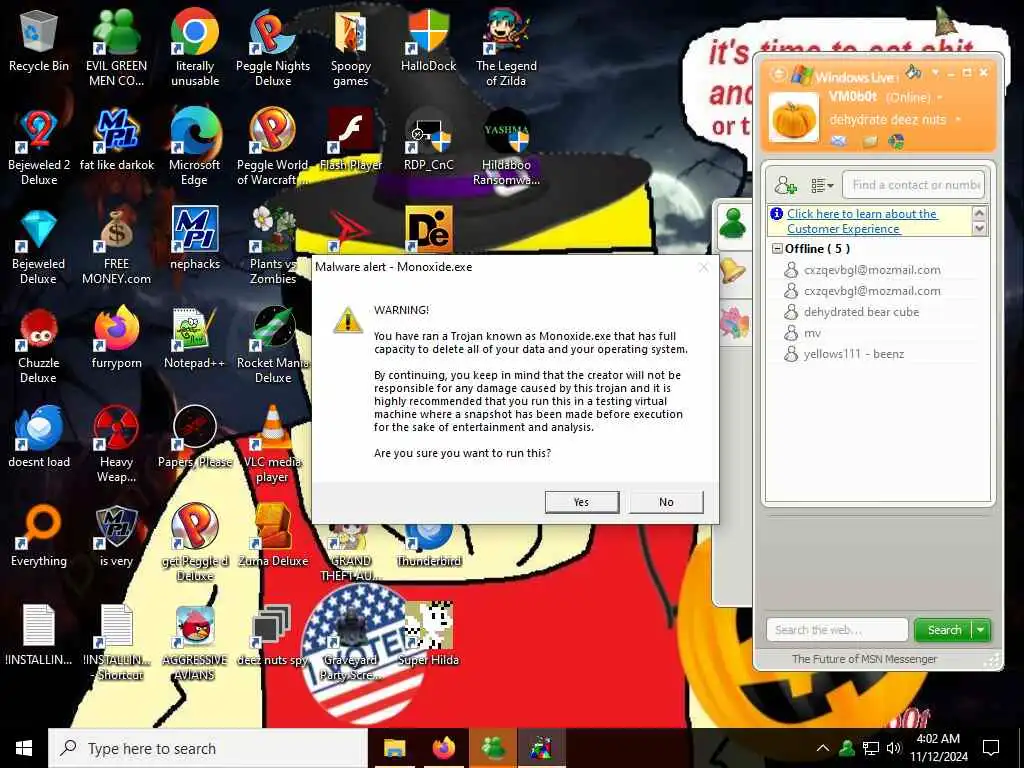1024x768 pixels.
Task: Click the mail envelope icon in Messenger
Action: [x=839, y=140]
